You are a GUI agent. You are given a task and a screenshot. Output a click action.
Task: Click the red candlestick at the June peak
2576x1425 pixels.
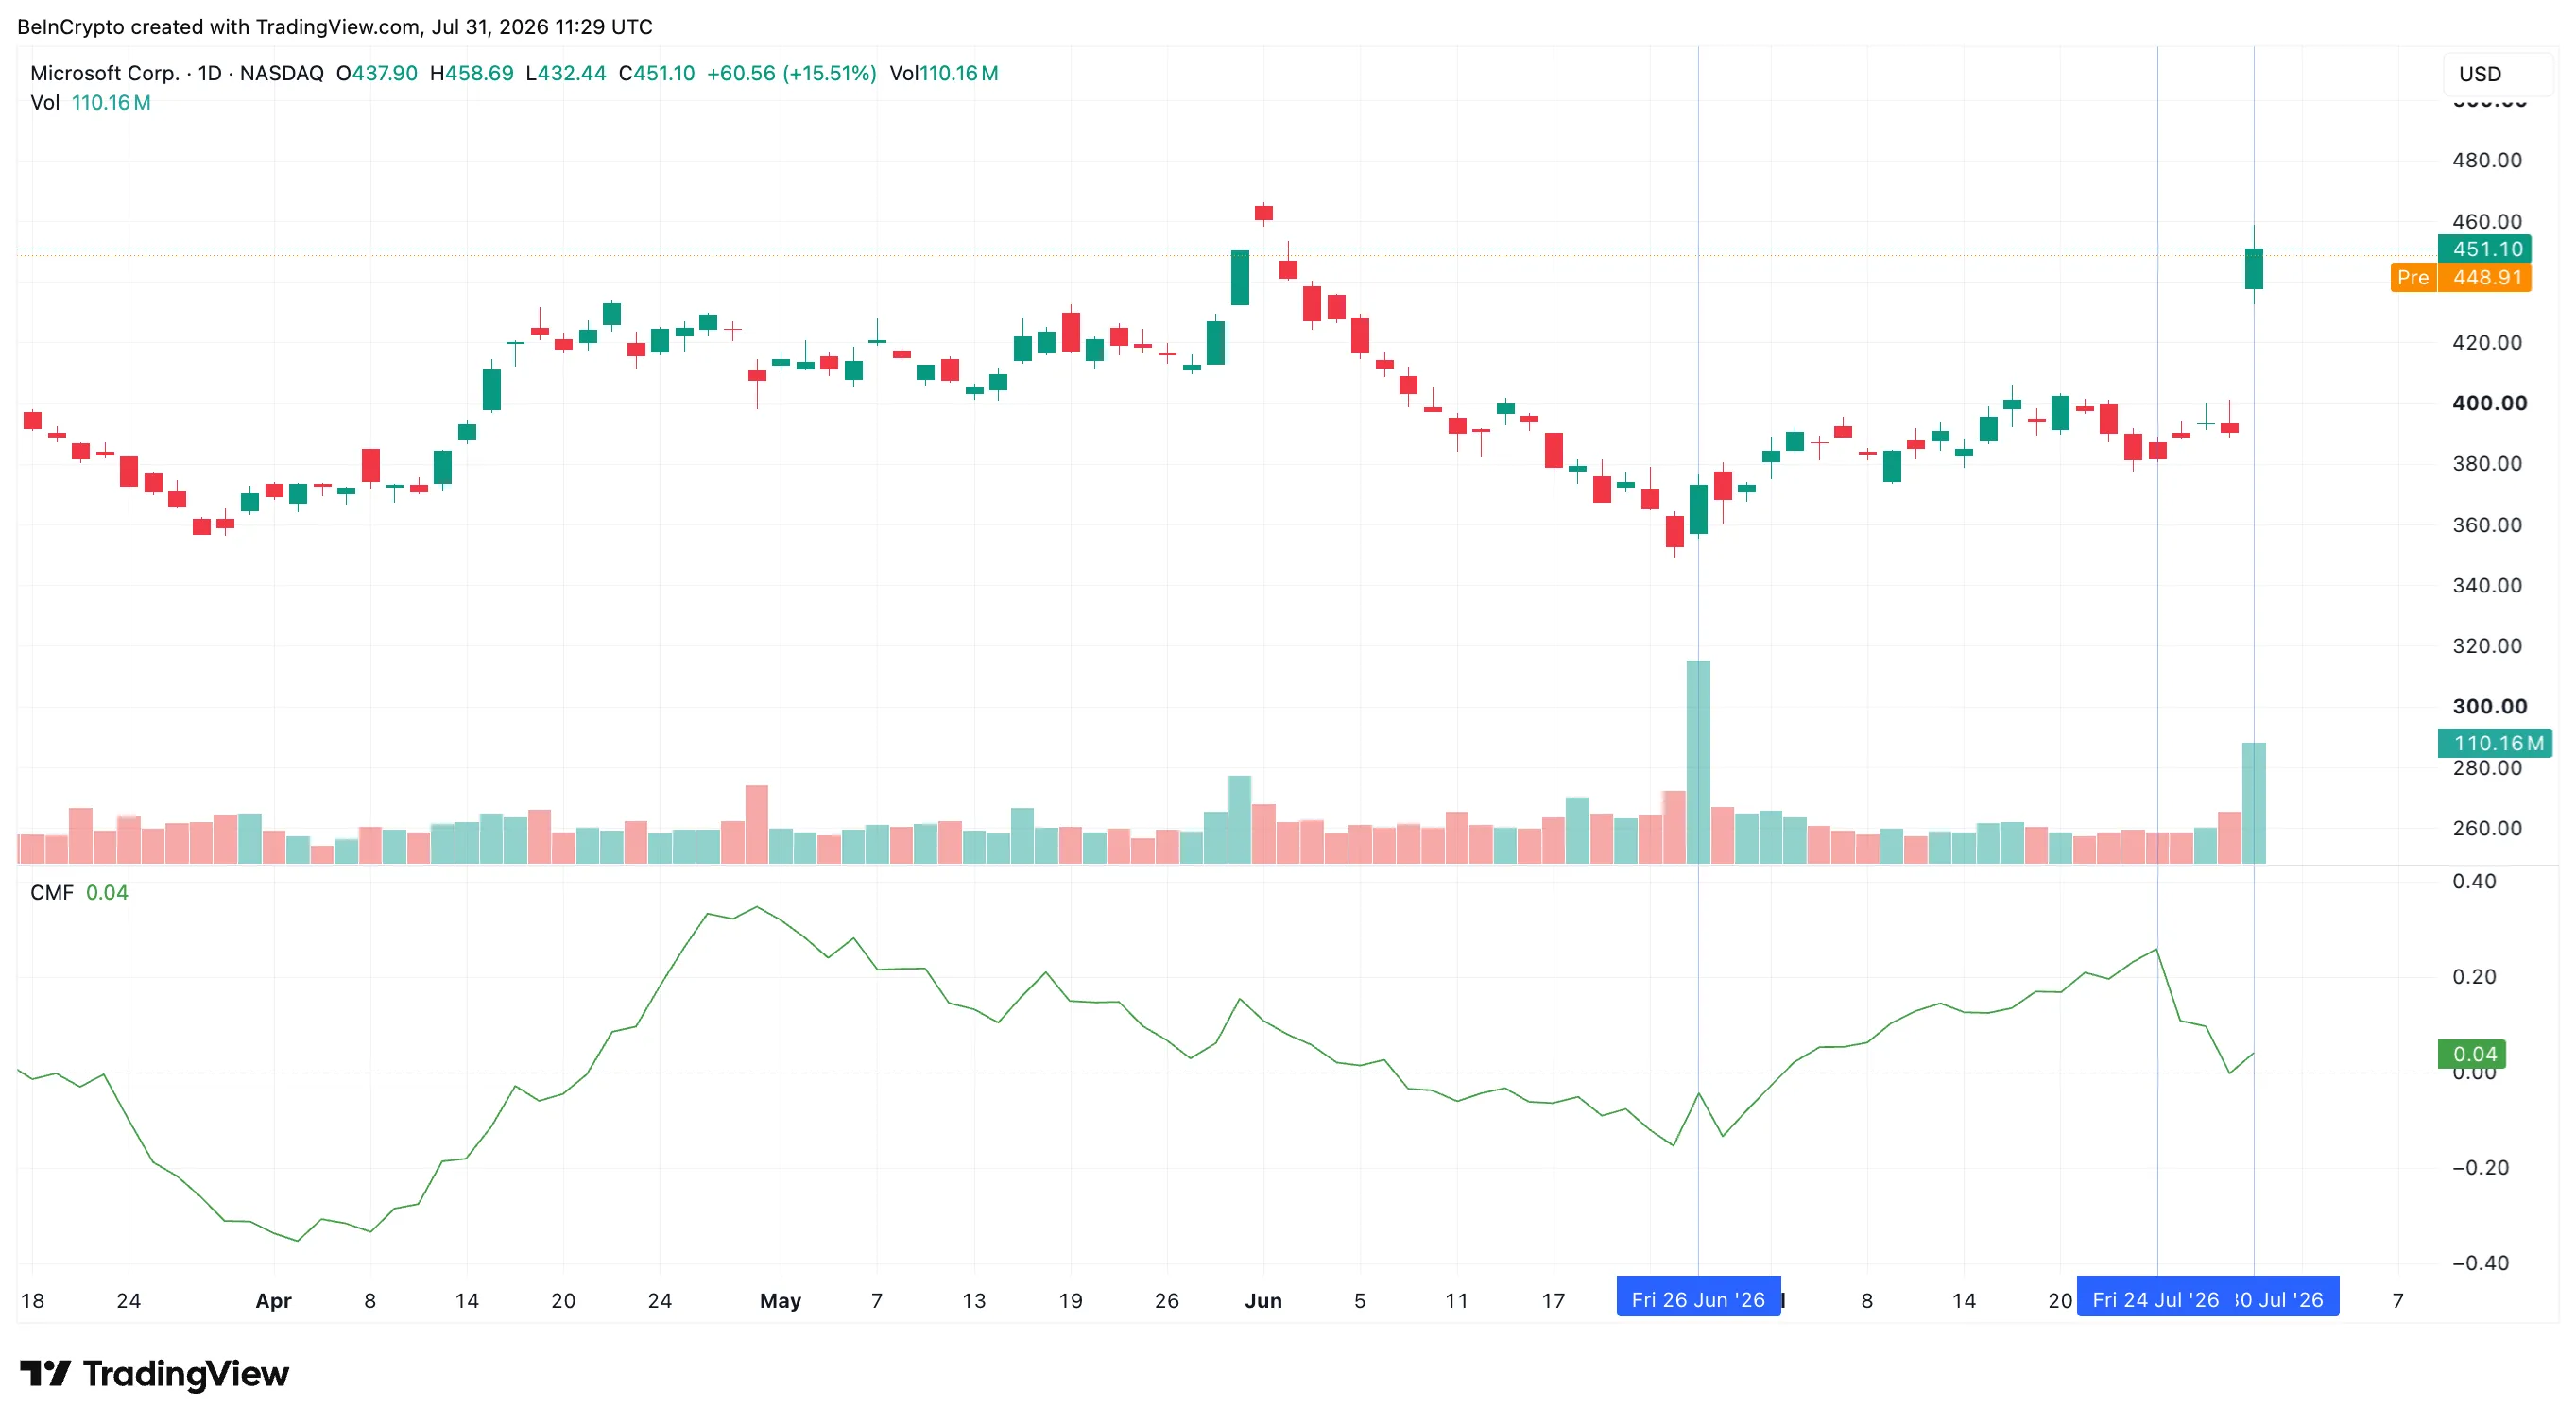[1264, 213]
